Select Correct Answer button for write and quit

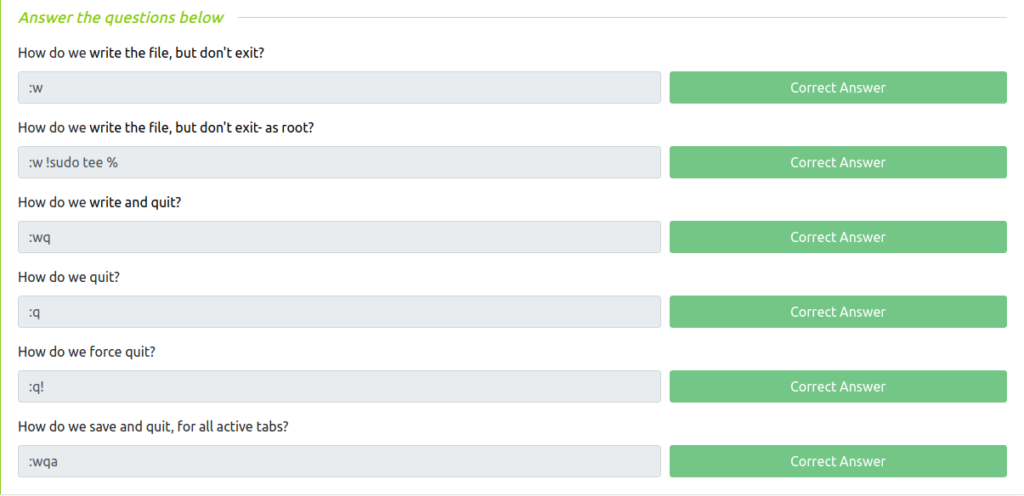pos(838,237)
